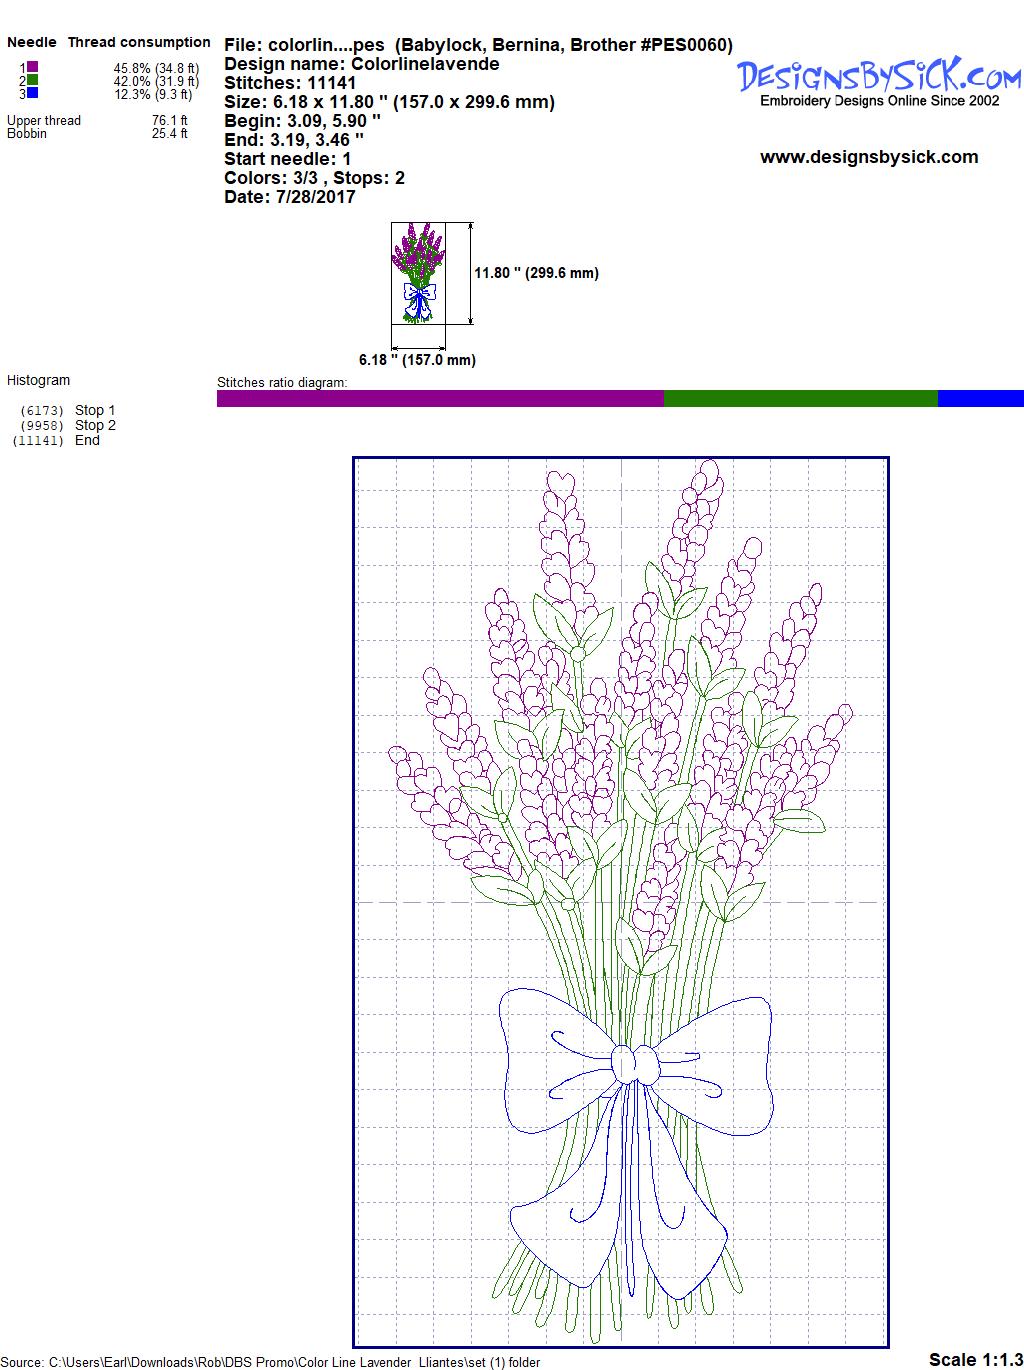Select the purple segment of stitches ratio bar

tap(440, 399)
